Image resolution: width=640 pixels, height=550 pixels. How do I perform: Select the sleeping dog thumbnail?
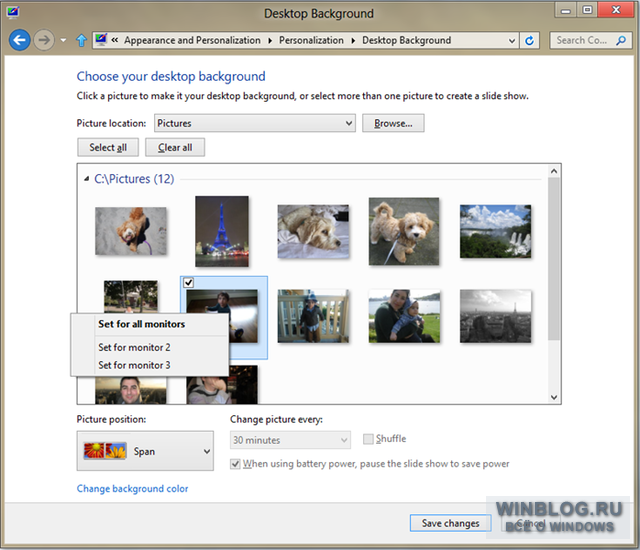click(x=313, y=231)
